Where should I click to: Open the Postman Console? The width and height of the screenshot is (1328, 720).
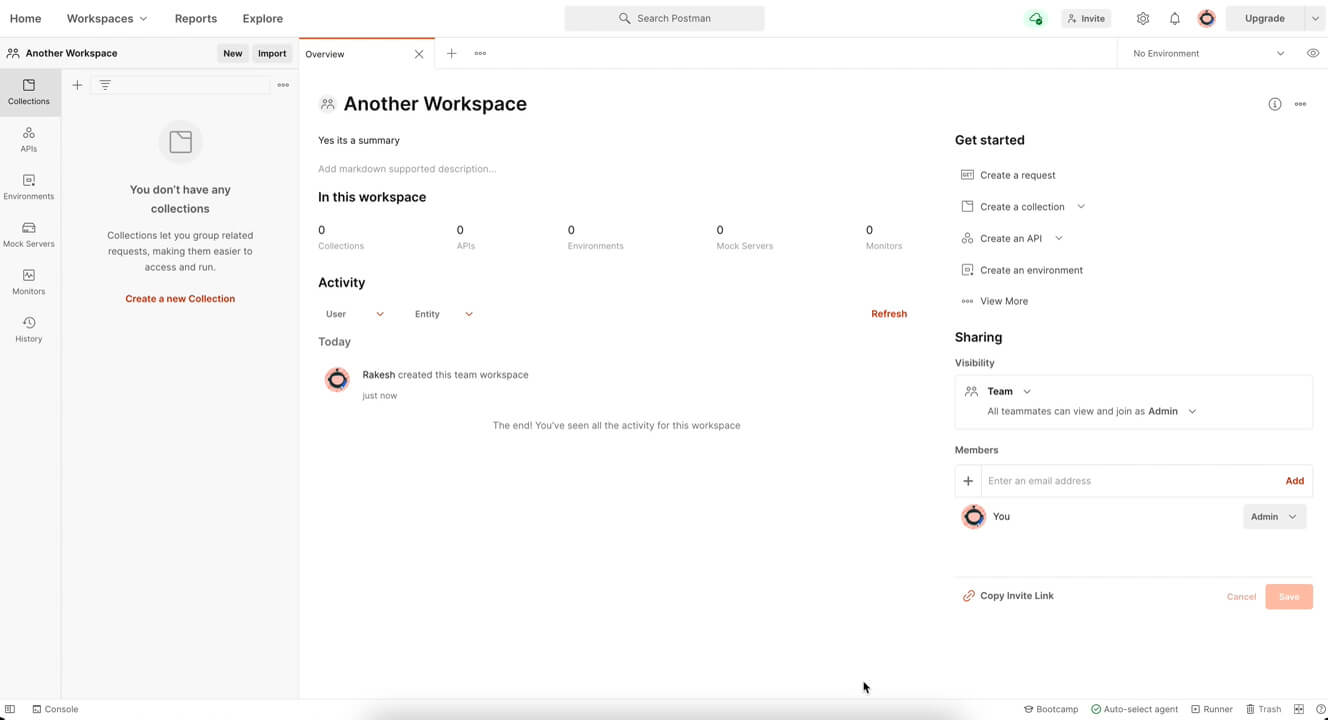[x=55, y=708]
